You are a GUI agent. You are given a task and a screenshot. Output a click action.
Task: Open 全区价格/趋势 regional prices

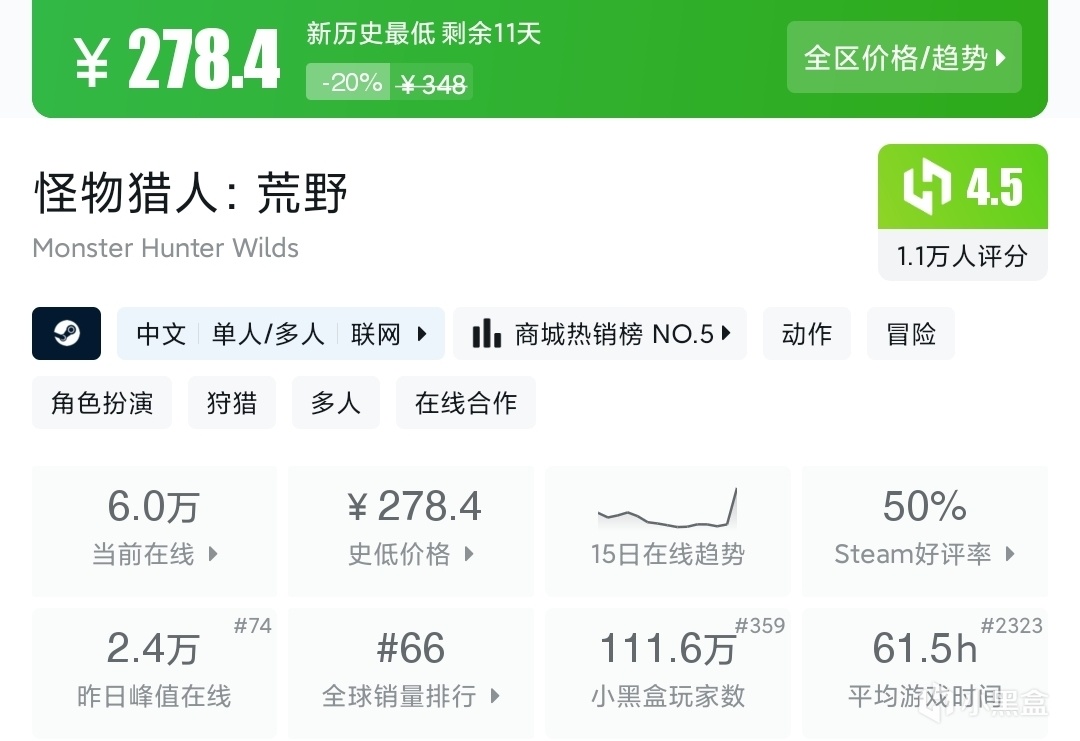point(904,58)
